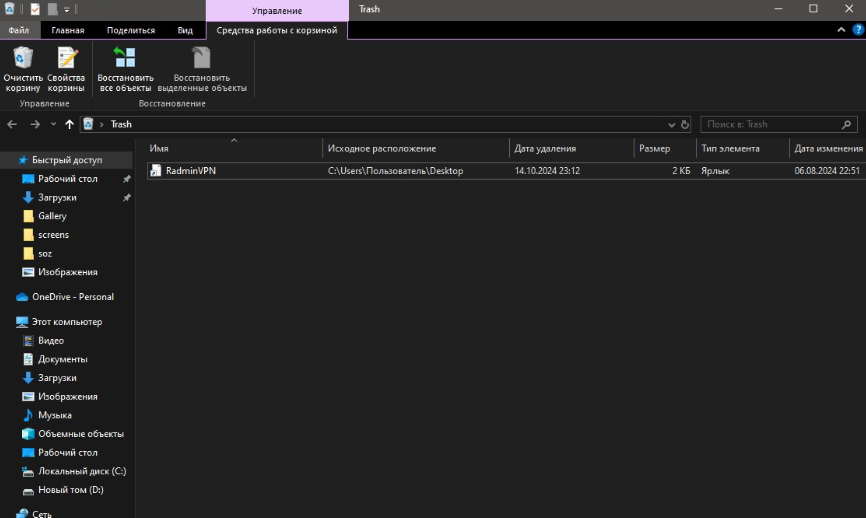866x518 pixels.
Task: Open the help question mark icon
Action: click(855, 30)
